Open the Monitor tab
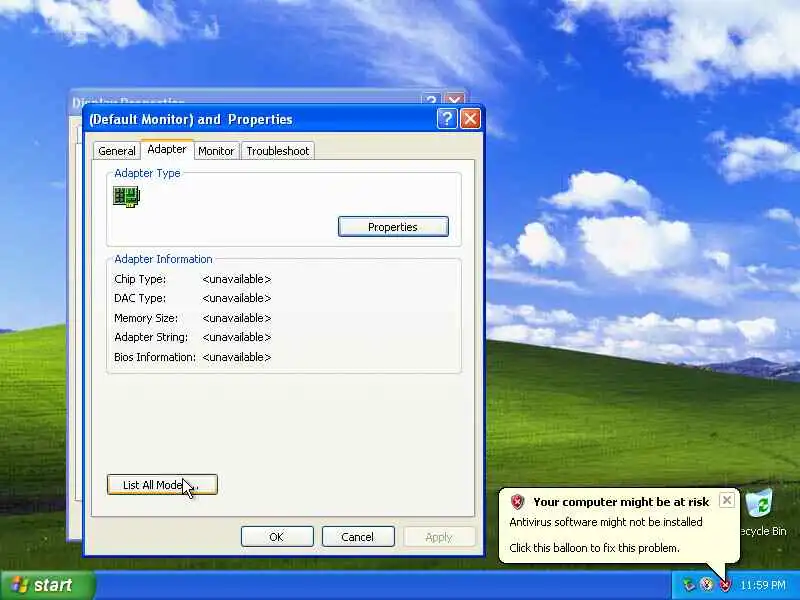Screen dimensions: 800x600 tap(216, 151)
